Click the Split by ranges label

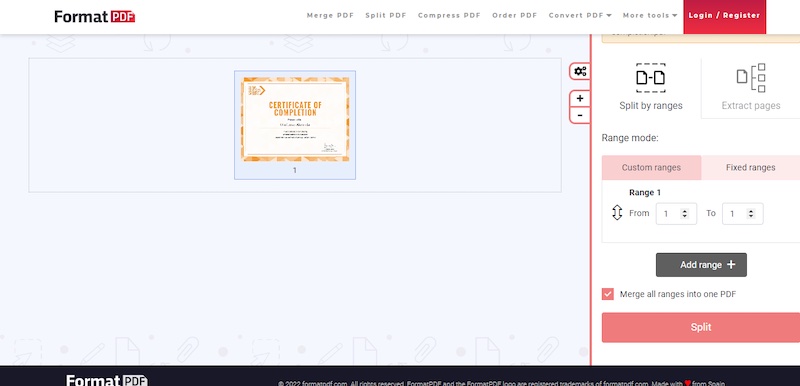[x=651, y=106]
